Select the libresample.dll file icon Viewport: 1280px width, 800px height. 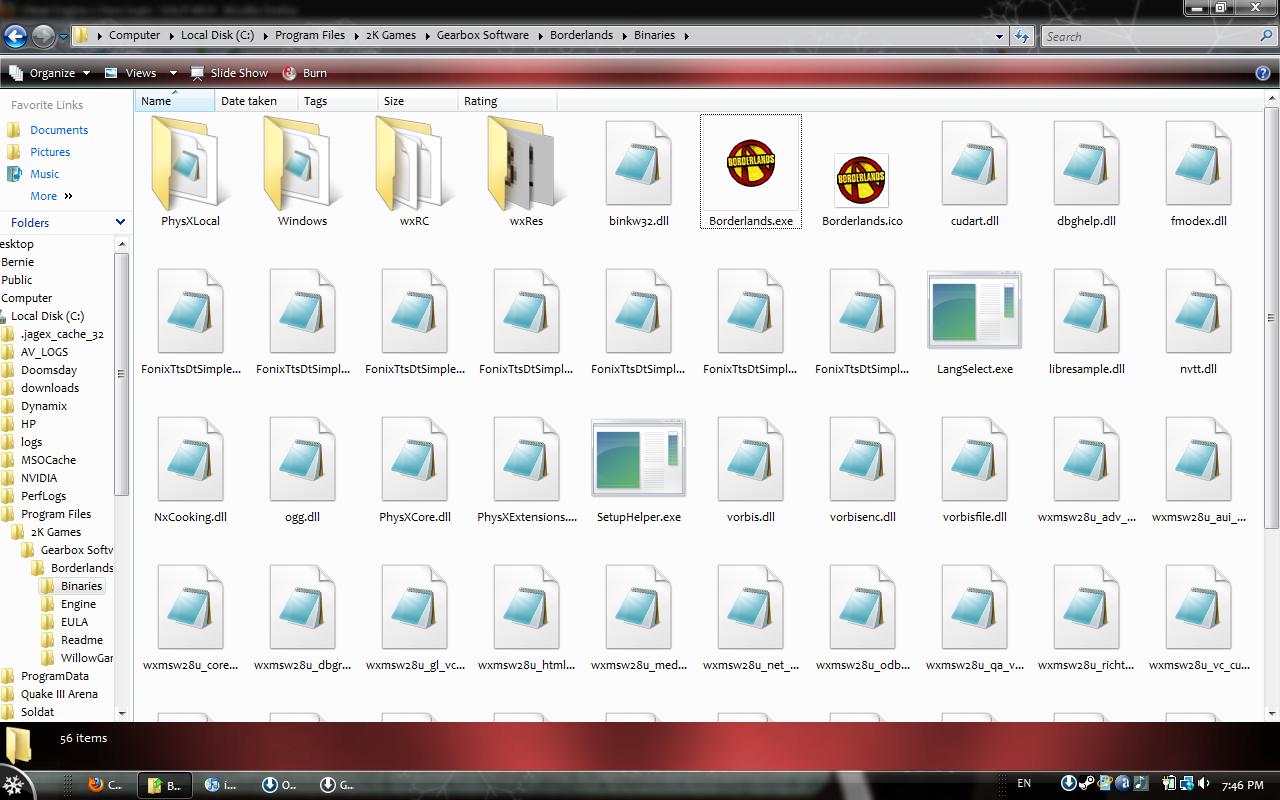pyautogui.click(x=1086, y=312)
